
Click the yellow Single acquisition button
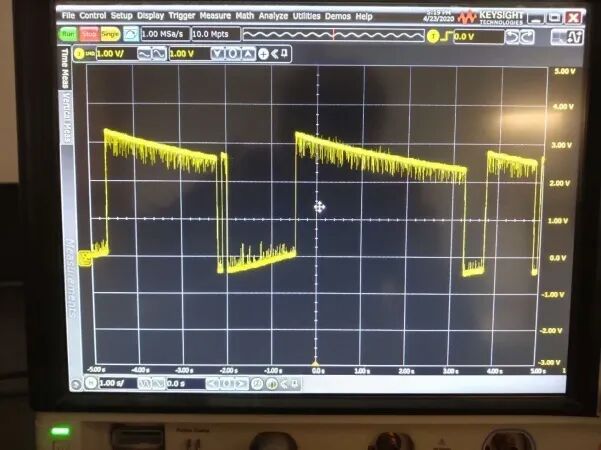pyautogui.click(x=110, y=34)
